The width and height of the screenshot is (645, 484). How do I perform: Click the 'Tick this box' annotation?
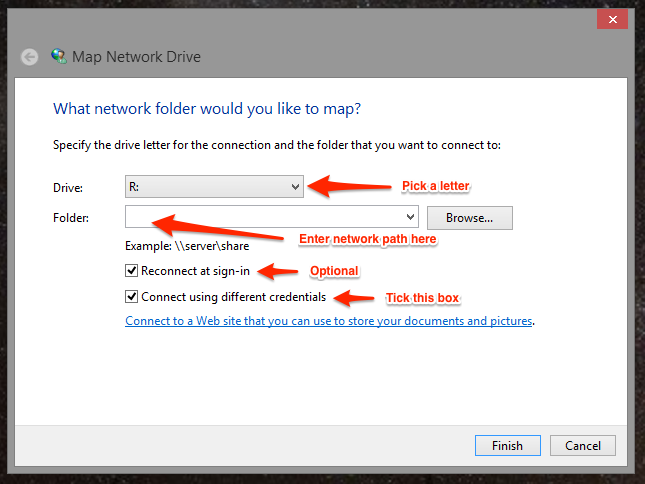click(x=420, y=298)
